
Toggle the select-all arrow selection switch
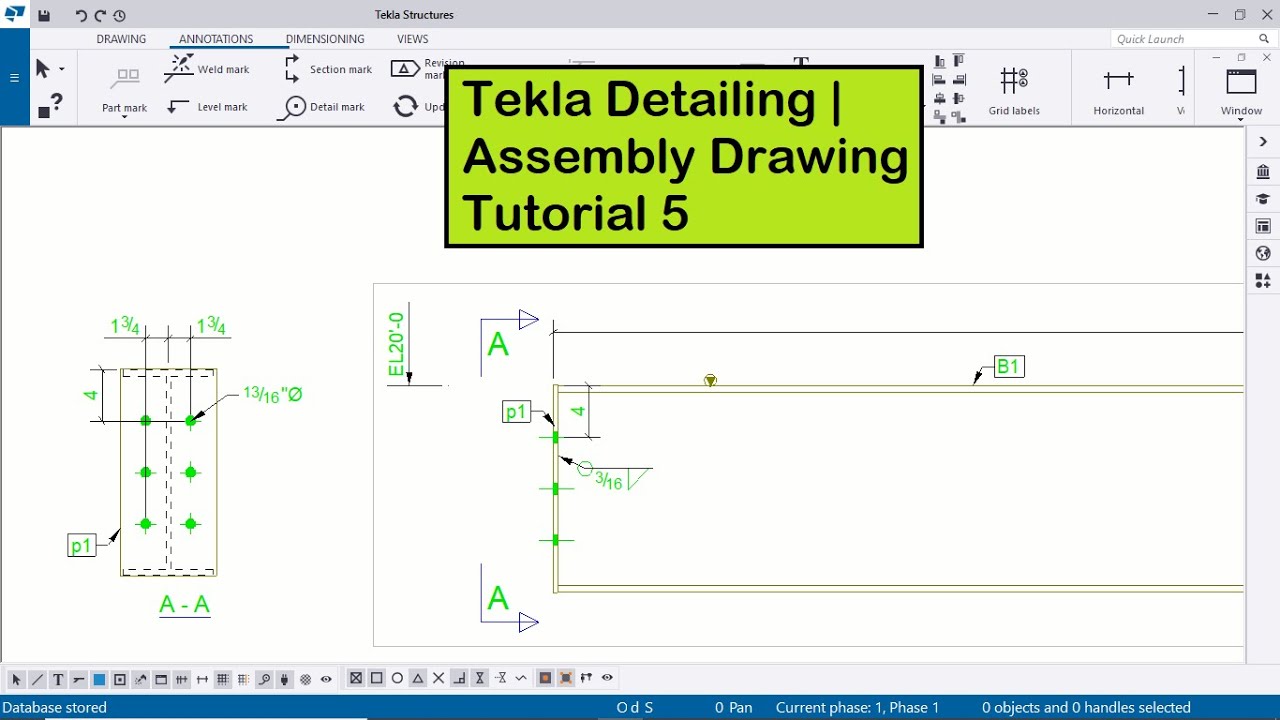point(16,679)
